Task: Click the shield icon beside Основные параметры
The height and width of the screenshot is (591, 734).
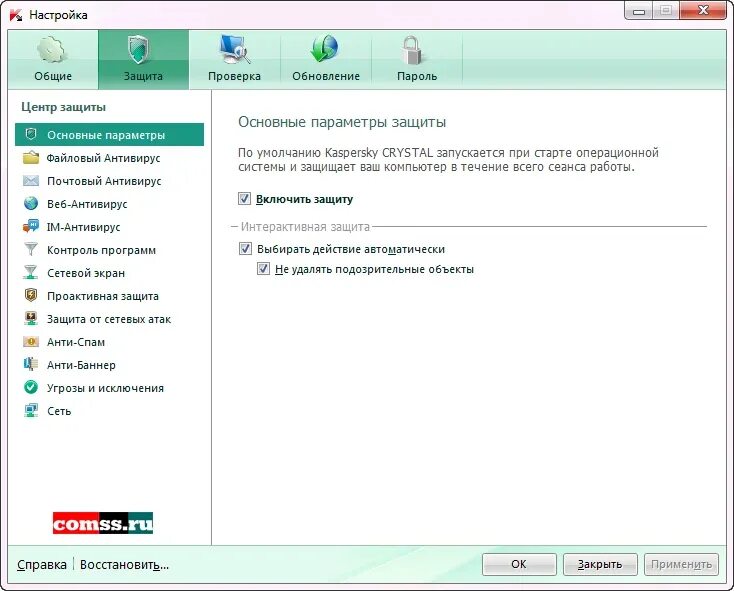Action: 31,134
